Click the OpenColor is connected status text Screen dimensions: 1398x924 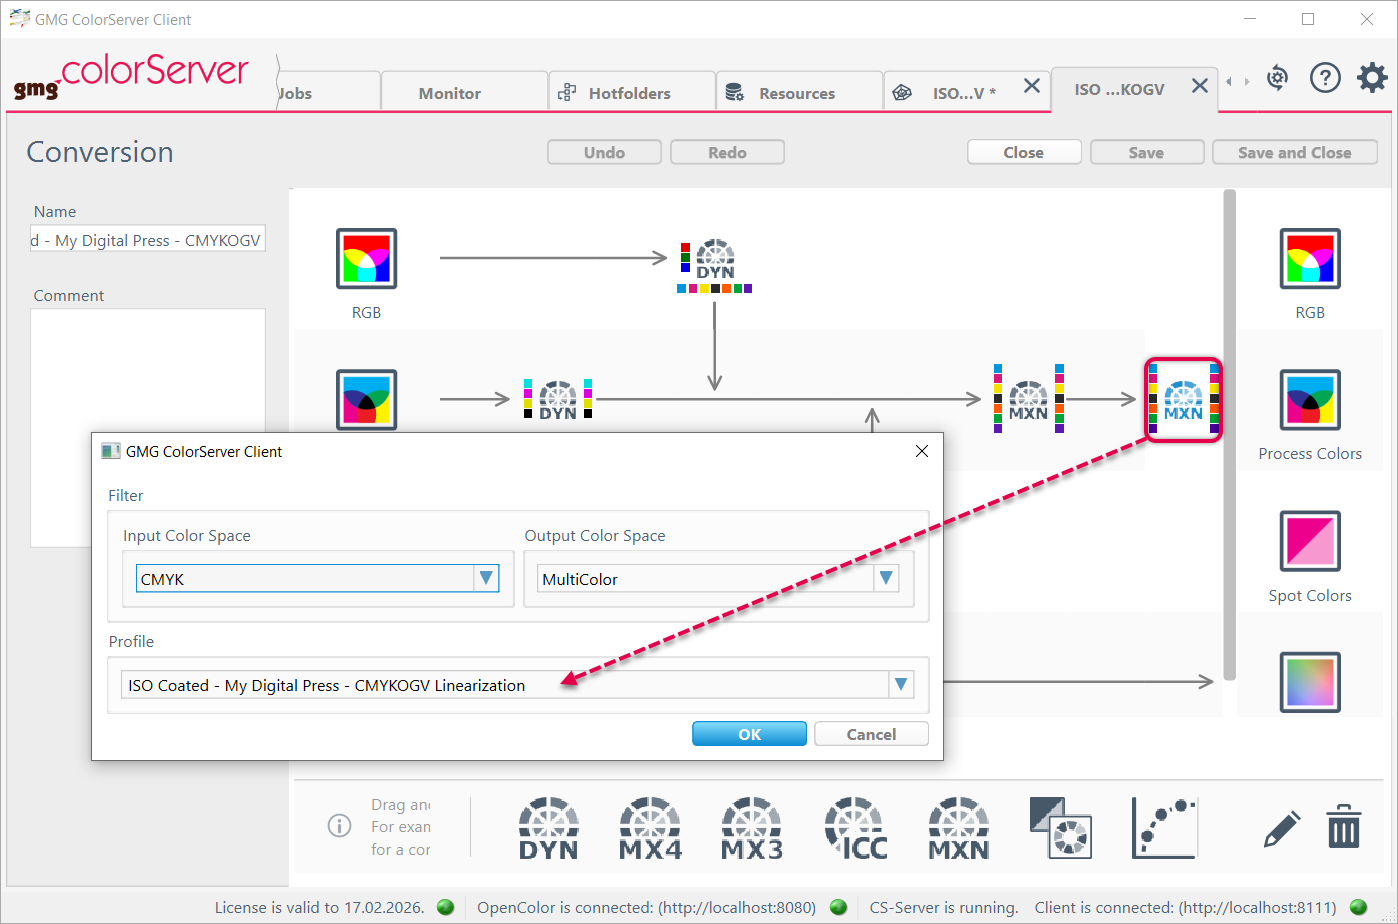pos(646,908)
